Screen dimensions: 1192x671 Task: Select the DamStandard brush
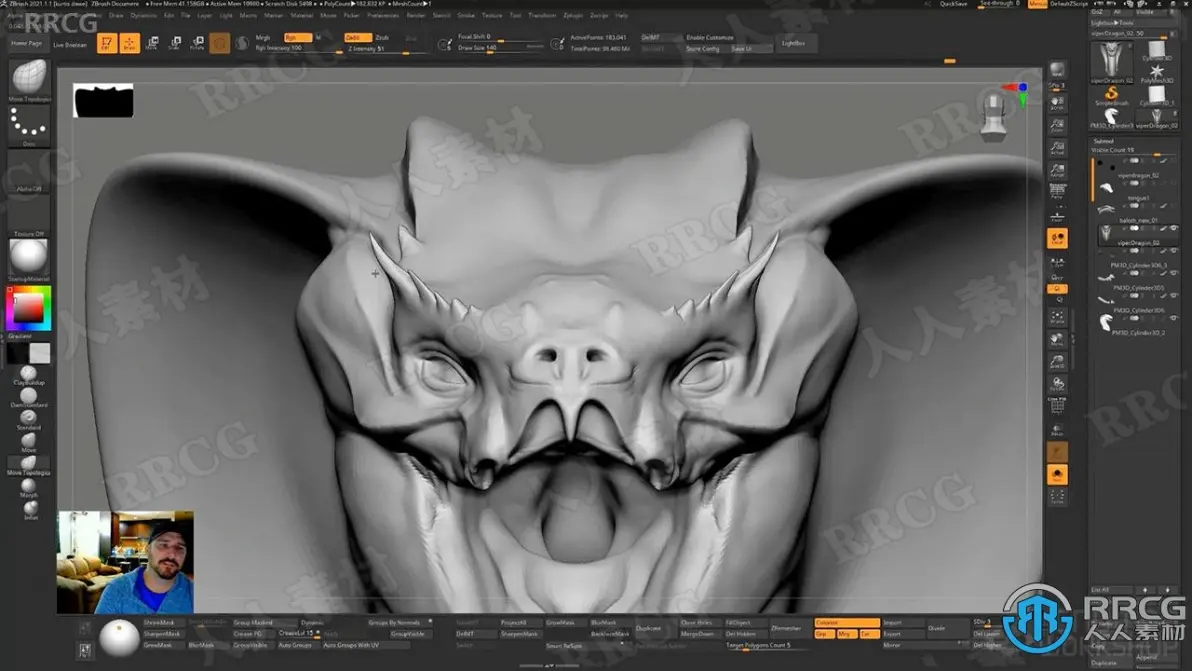tap(29, 397)
